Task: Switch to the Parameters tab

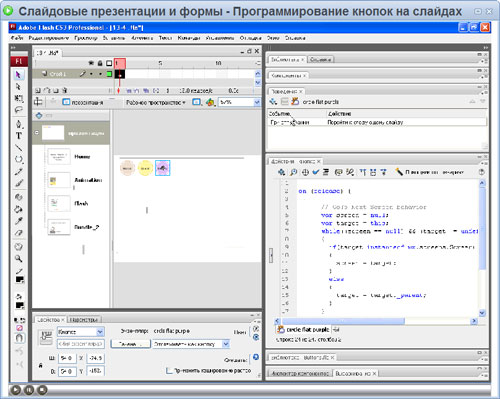Action: pyautogui.click(x=84, y=320)
